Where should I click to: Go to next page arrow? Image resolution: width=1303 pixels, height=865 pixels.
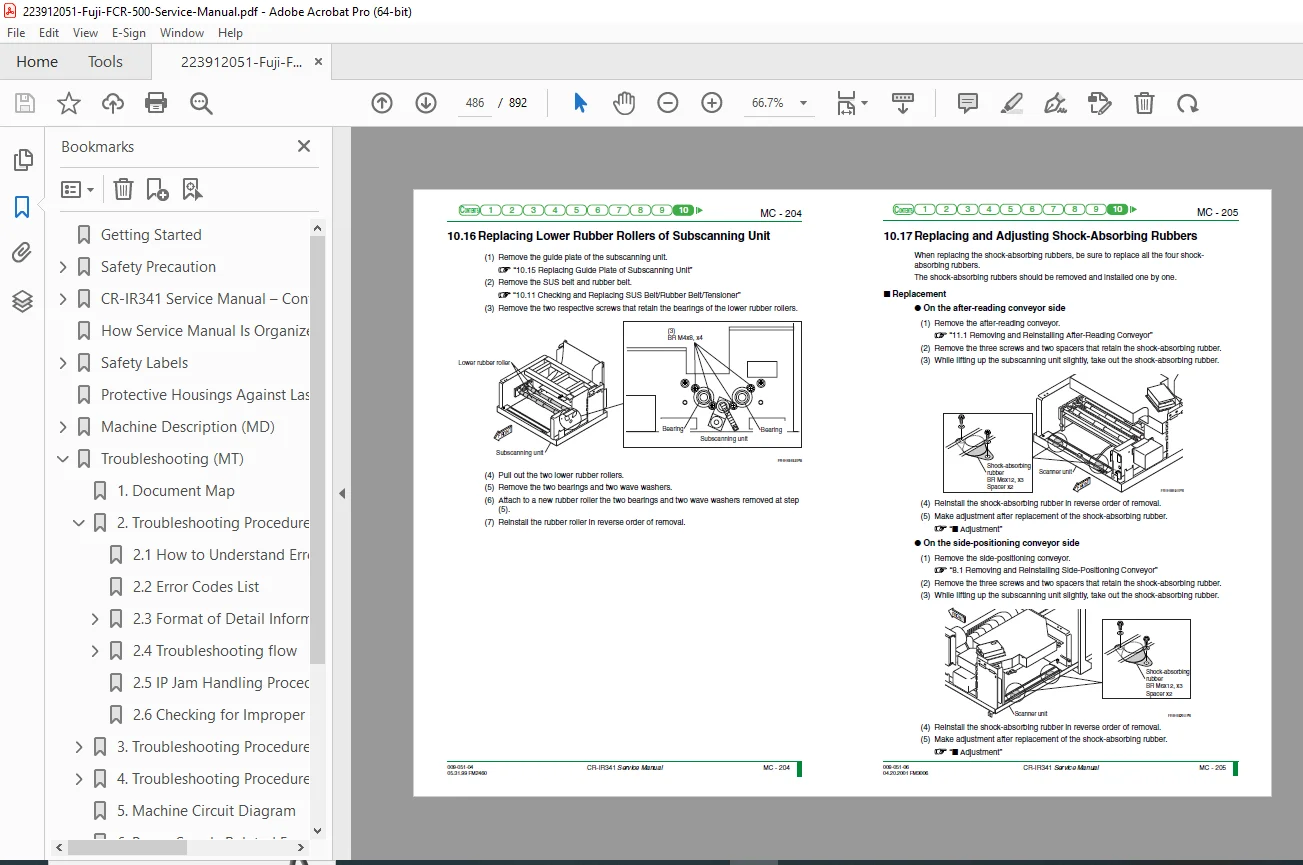coord(426,103)
